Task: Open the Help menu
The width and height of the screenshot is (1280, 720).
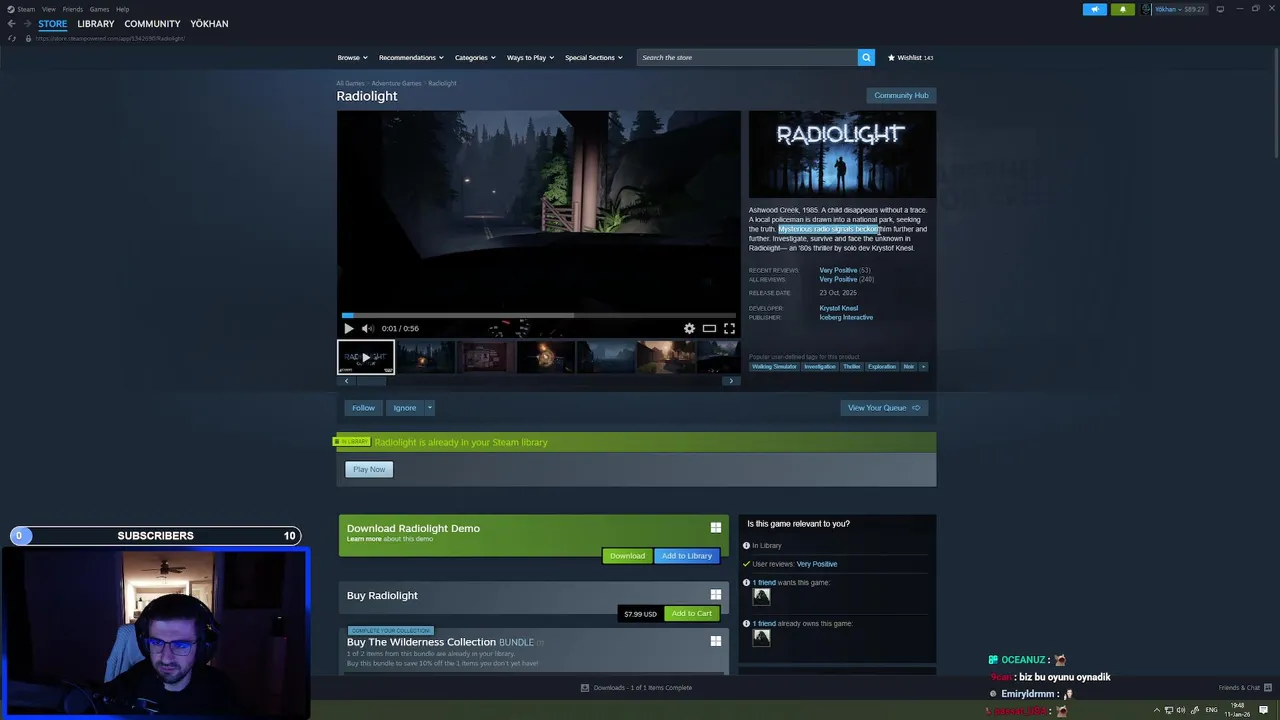Action: click(122, 9)
